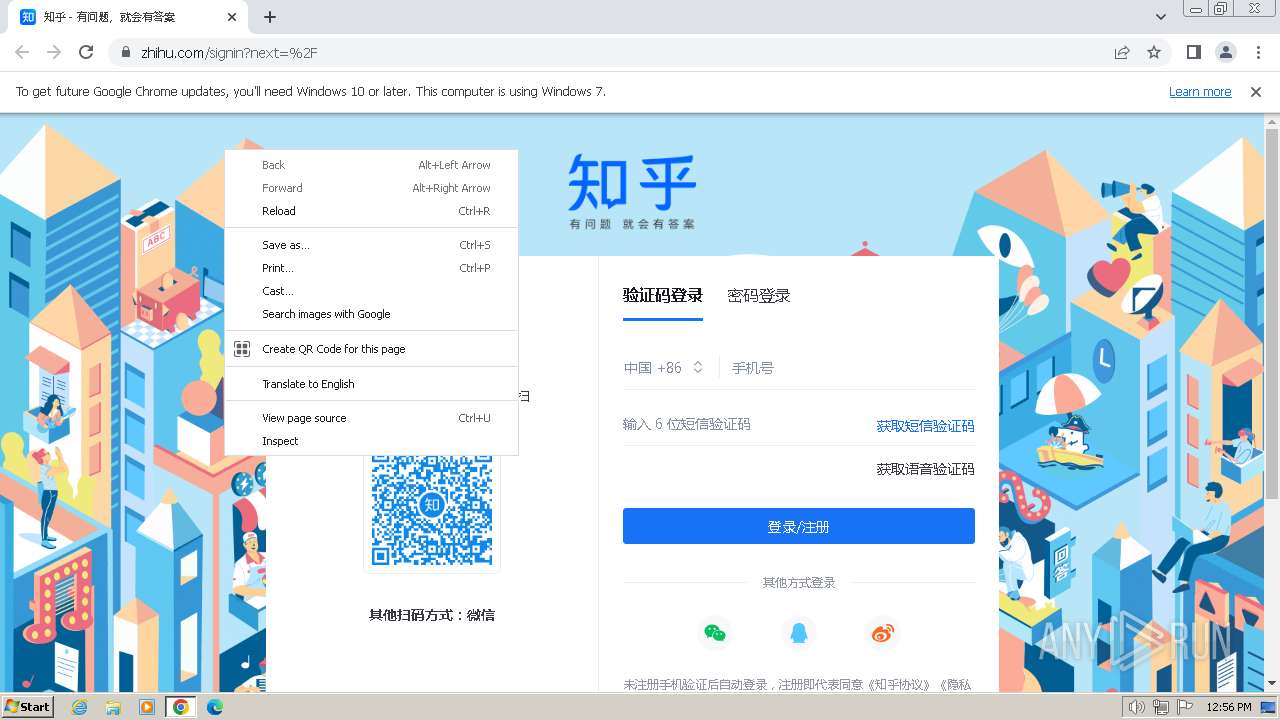
Task: Click the 手机号 phone number field
Action: [852, 368]
